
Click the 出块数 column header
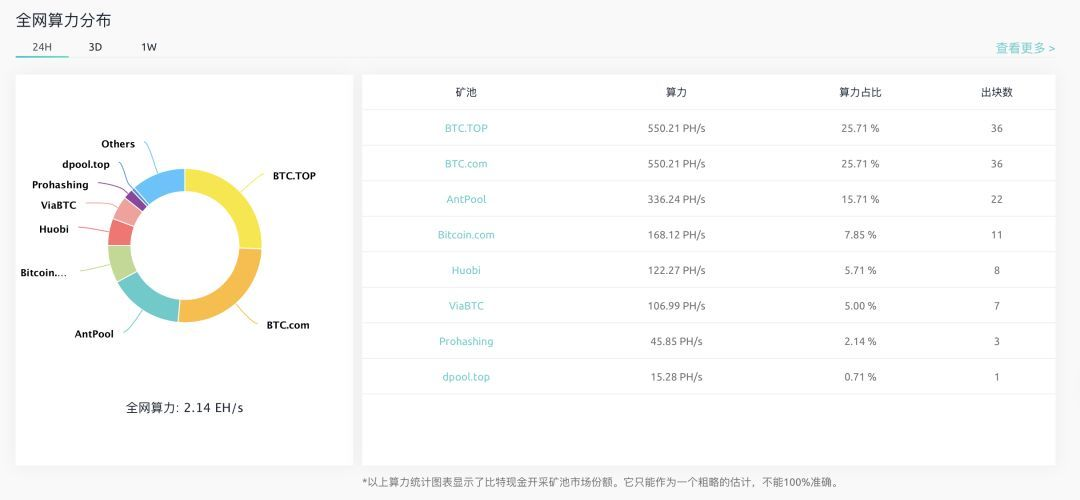(x=997, y=92)
